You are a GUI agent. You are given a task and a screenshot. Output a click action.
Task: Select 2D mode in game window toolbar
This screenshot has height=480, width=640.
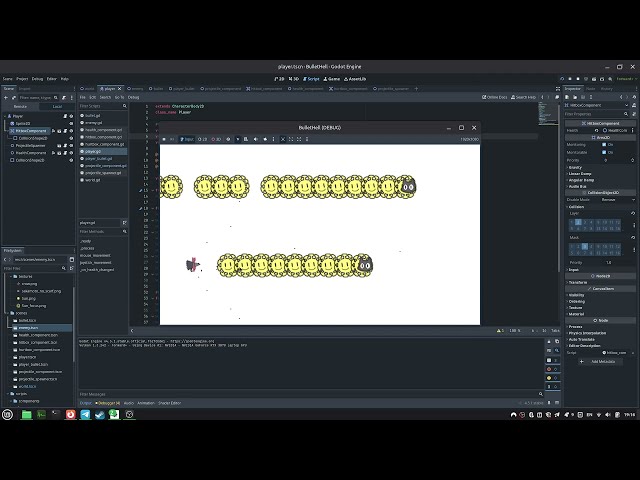pos(203,139)
